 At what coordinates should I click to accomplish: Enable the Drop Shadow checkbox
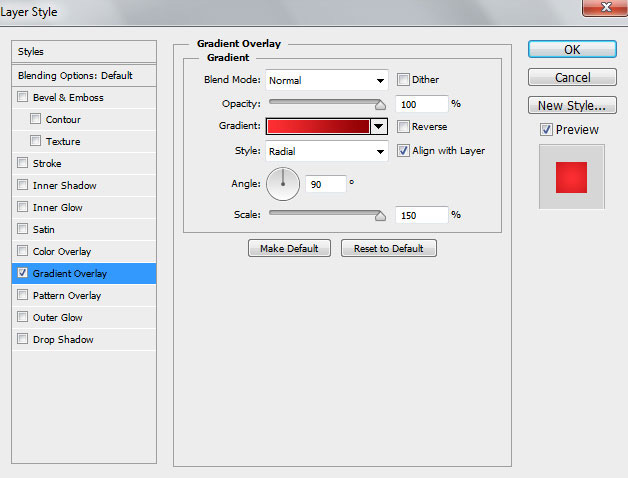click(22, 339)
